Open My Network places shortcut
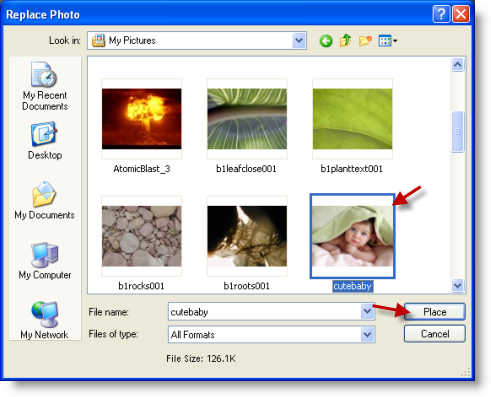Screen dimensions: 491x397 point(44,320)
